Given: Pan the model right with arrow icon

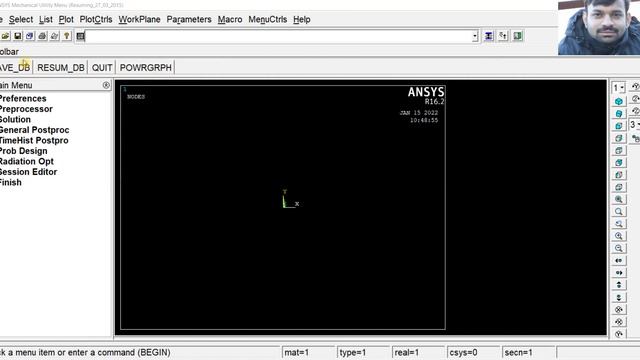Looking at the screenshot, I should [619, 273].
